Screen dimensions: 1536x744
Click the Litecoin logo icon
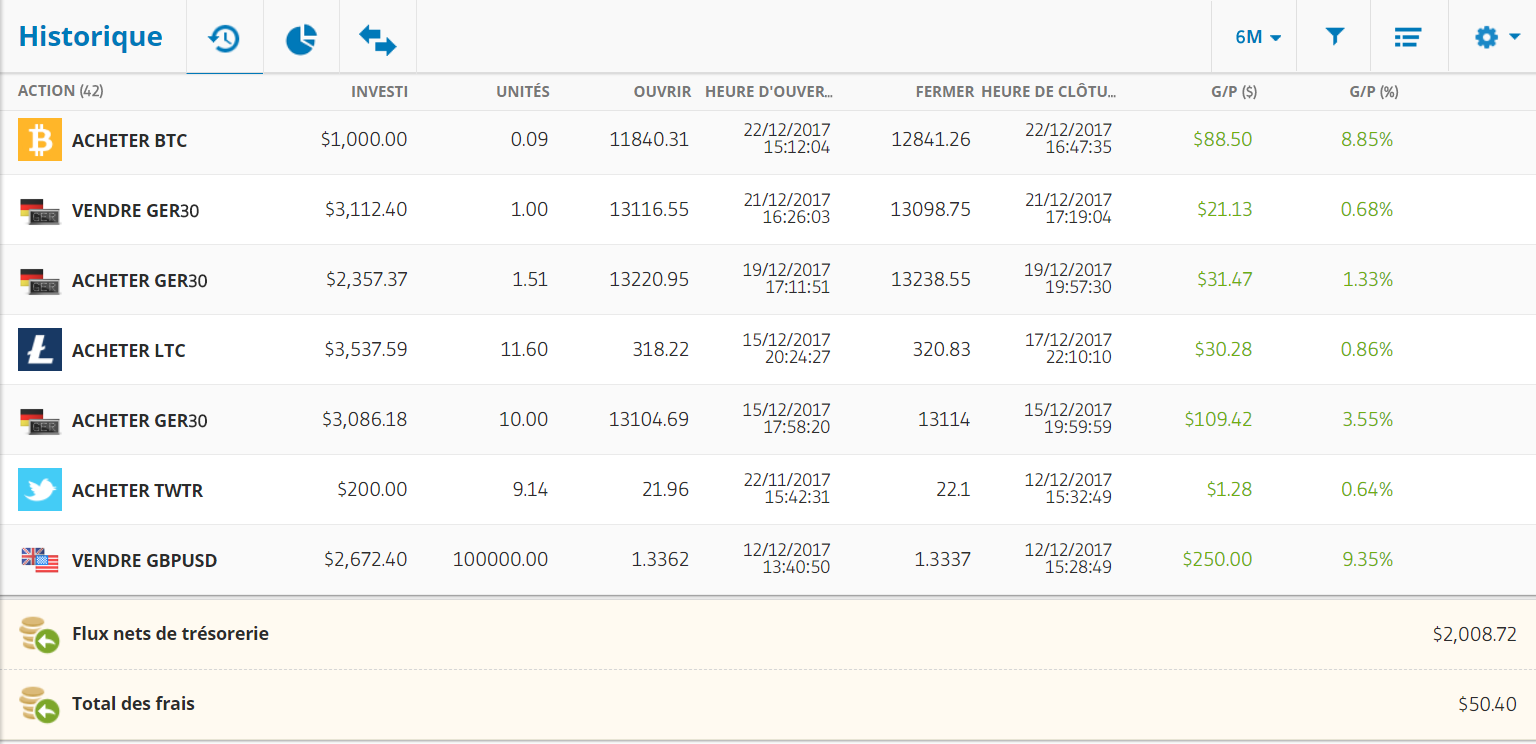click(40, 350)
